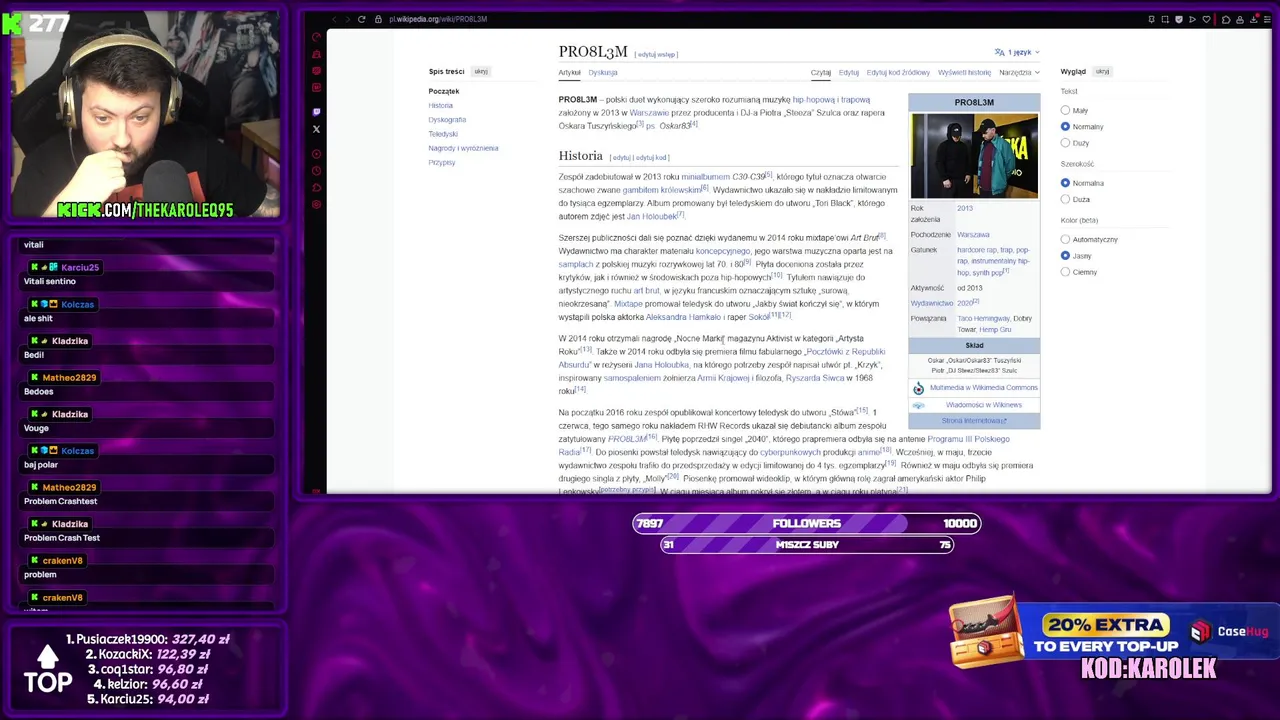Click the 'edytuj wstęp' link
Image resolution: width=1280 pixels, height=720 pixels.
coord(656,54)
